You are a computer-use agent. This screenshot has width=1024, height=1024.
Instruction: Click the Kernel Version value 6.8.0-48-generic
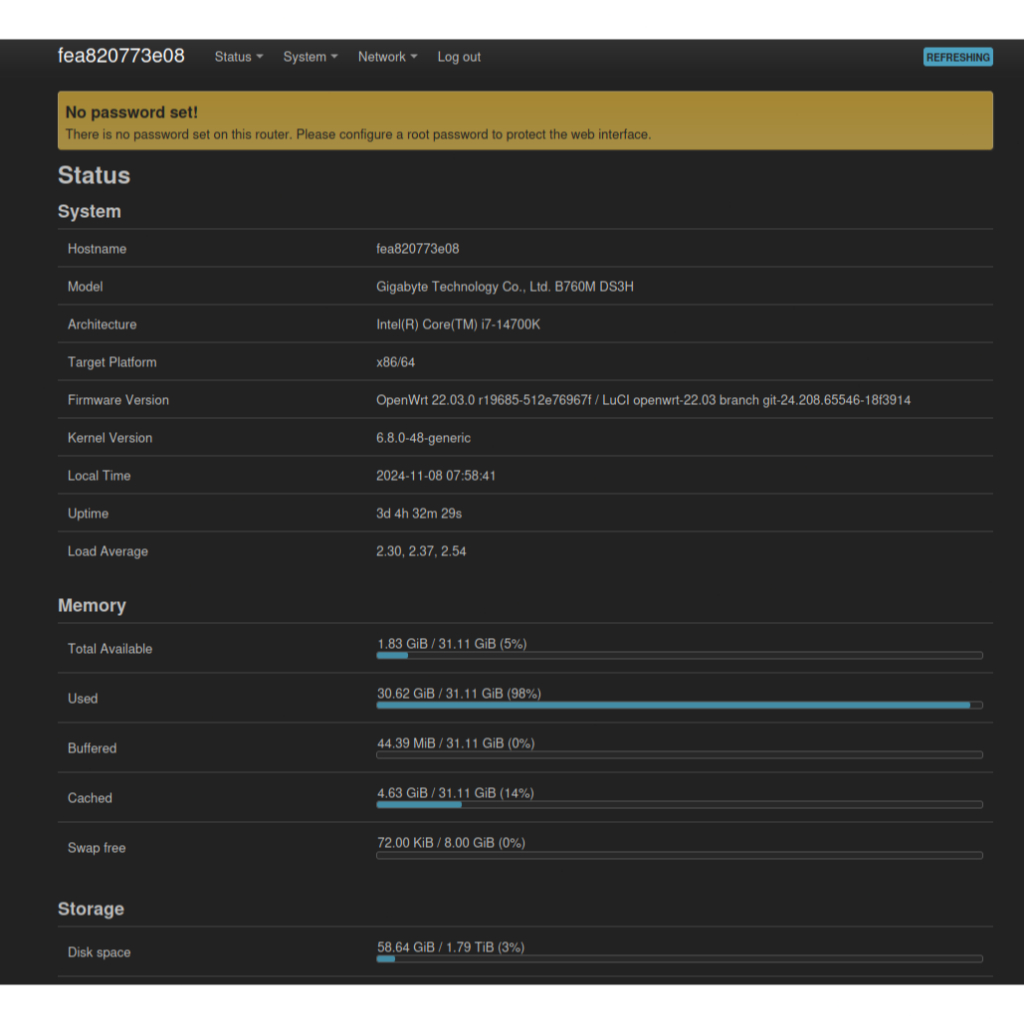(423, 438)
